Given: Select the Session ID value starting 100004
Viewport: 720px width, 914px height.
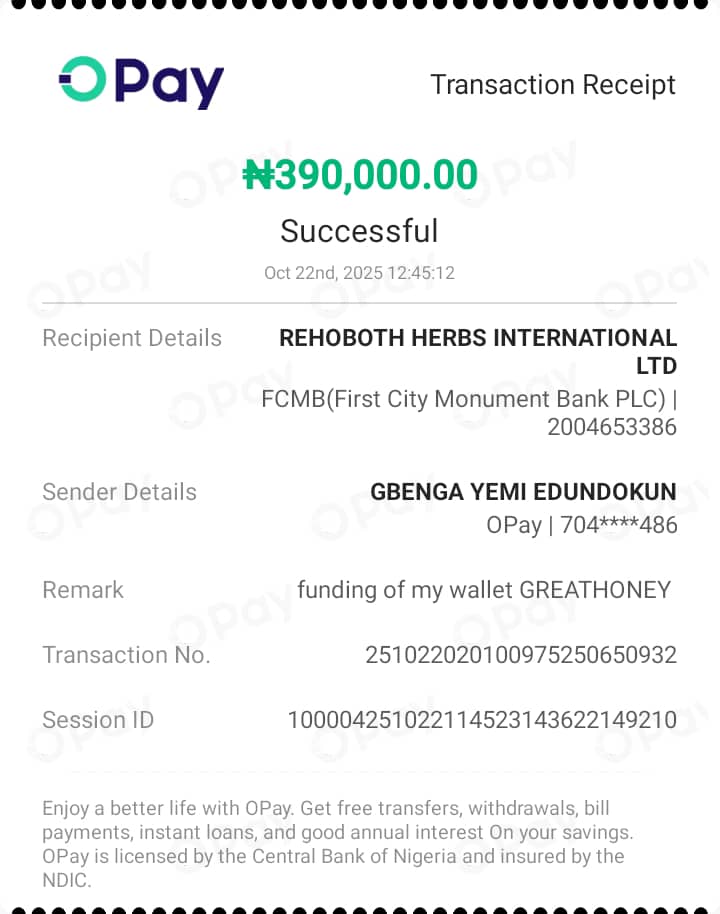Looking at the screenshot, I should click(482, 720).
